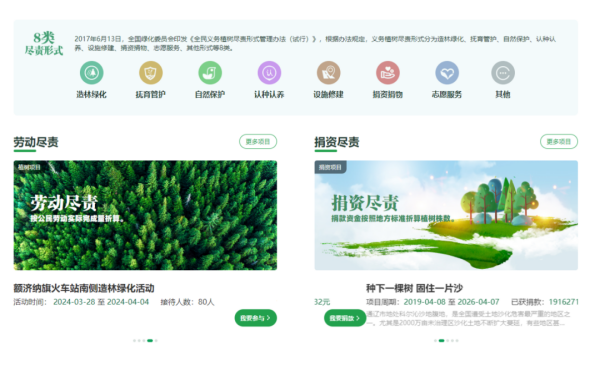Select the 其他 gray ellipsis icon
The height and width of the screenshot is (366, 600).
click(x=503, y=73)
